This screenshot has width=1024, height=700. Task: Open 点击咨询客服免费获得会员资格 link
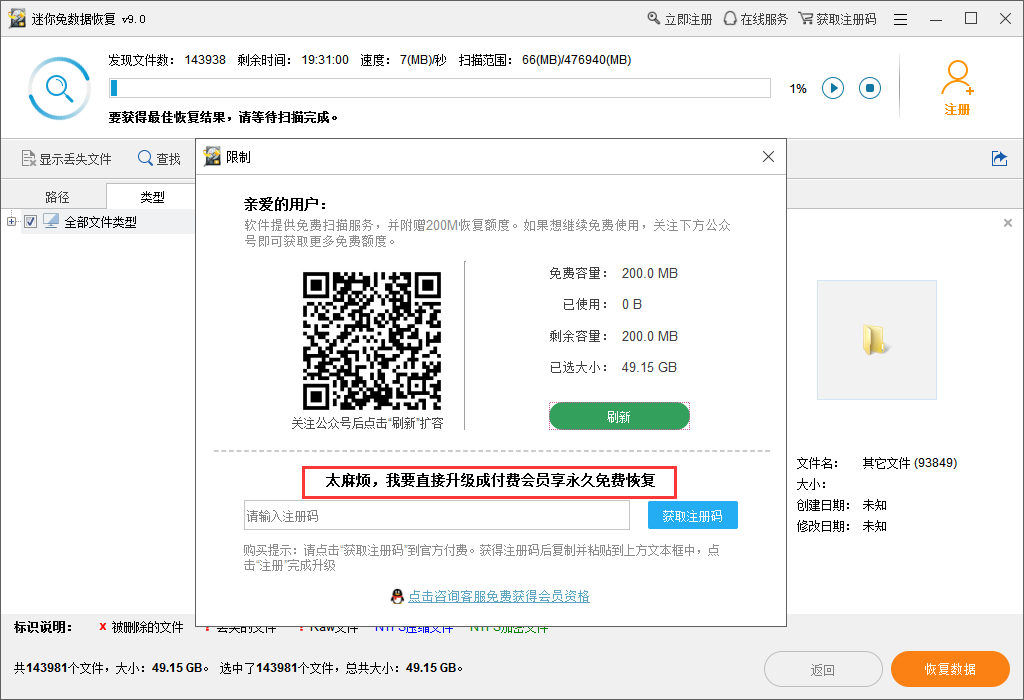click(499, 596)
